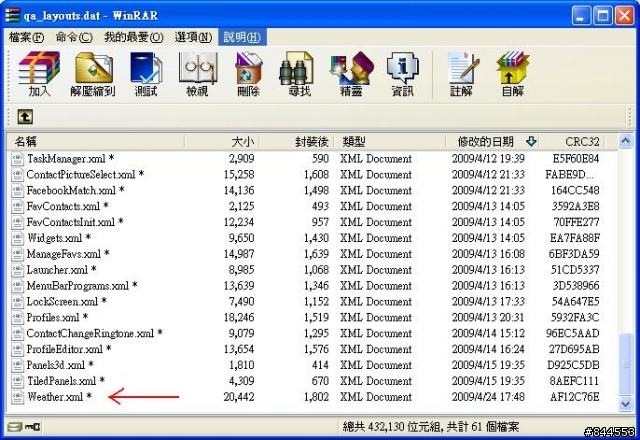The width and height of the screenshot is (640, 440).
Task: Select file name MenuBarPrograms.xml
Action: click(78, 286)
